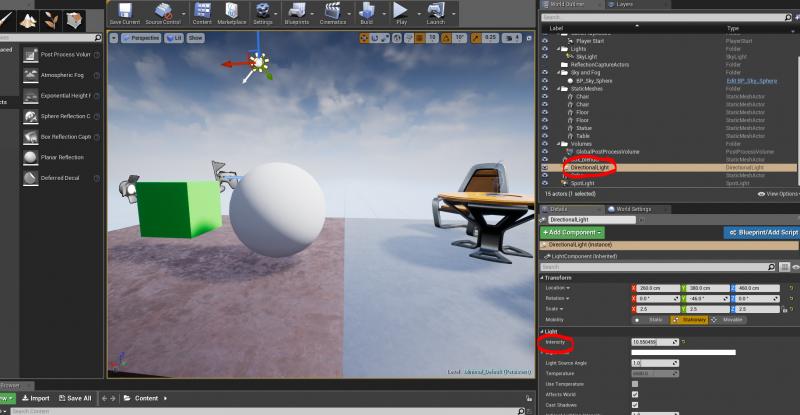Select the translate gizmo mode icon
The height and width of the screenshot is (415, 800).
[364, 38]
